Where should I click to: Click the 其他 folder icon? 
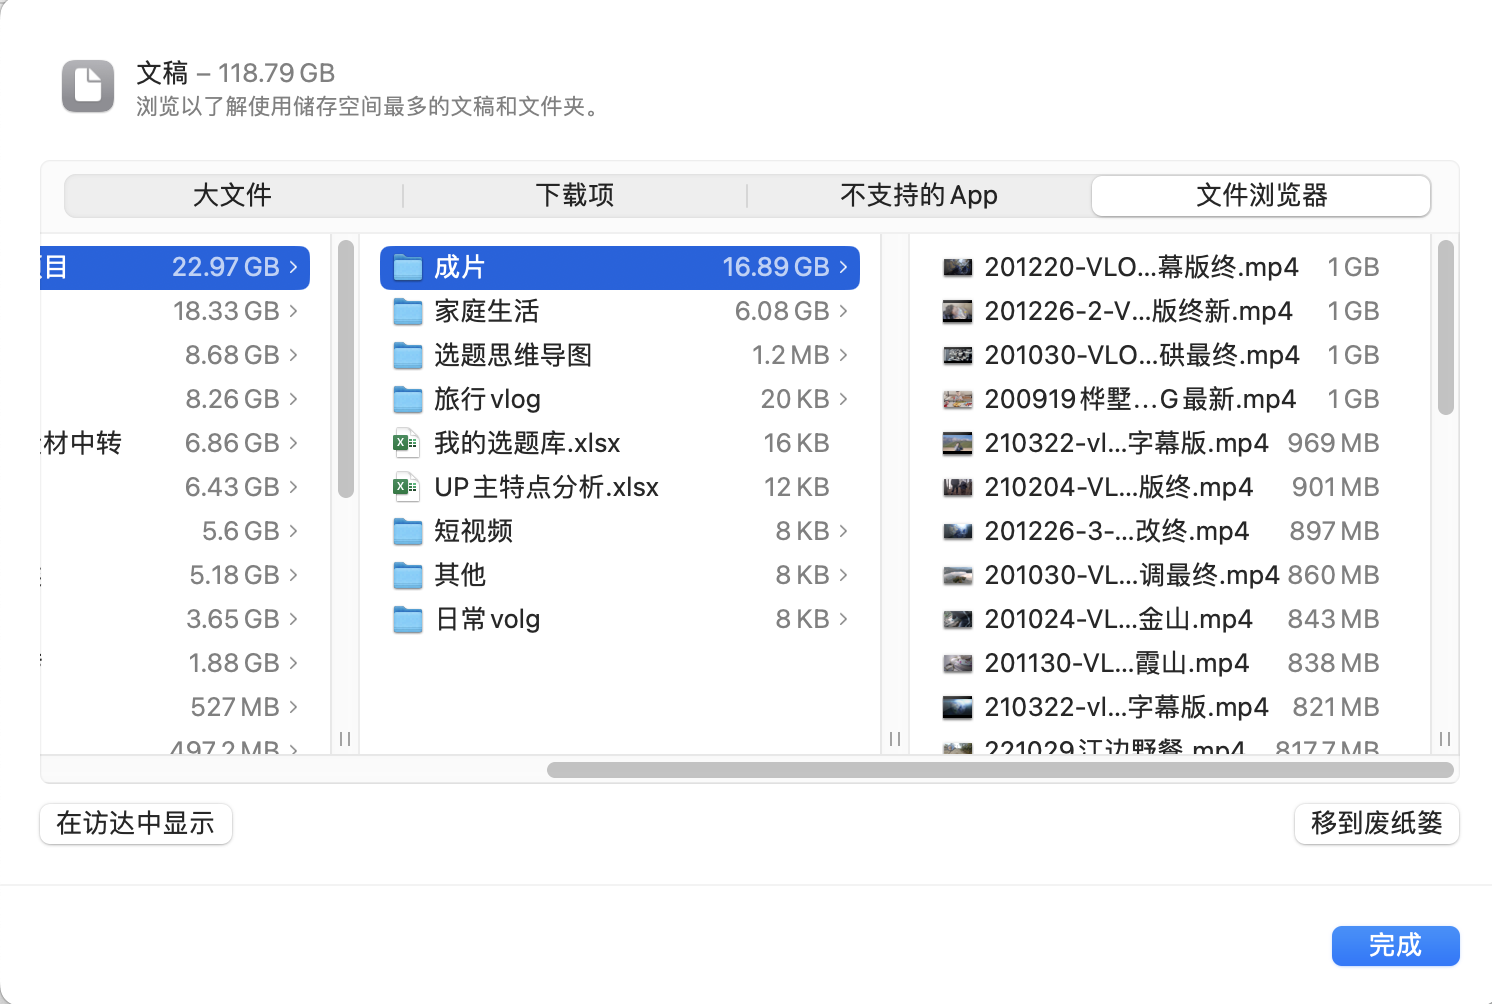pyautogui.click(x=407, y=576)
